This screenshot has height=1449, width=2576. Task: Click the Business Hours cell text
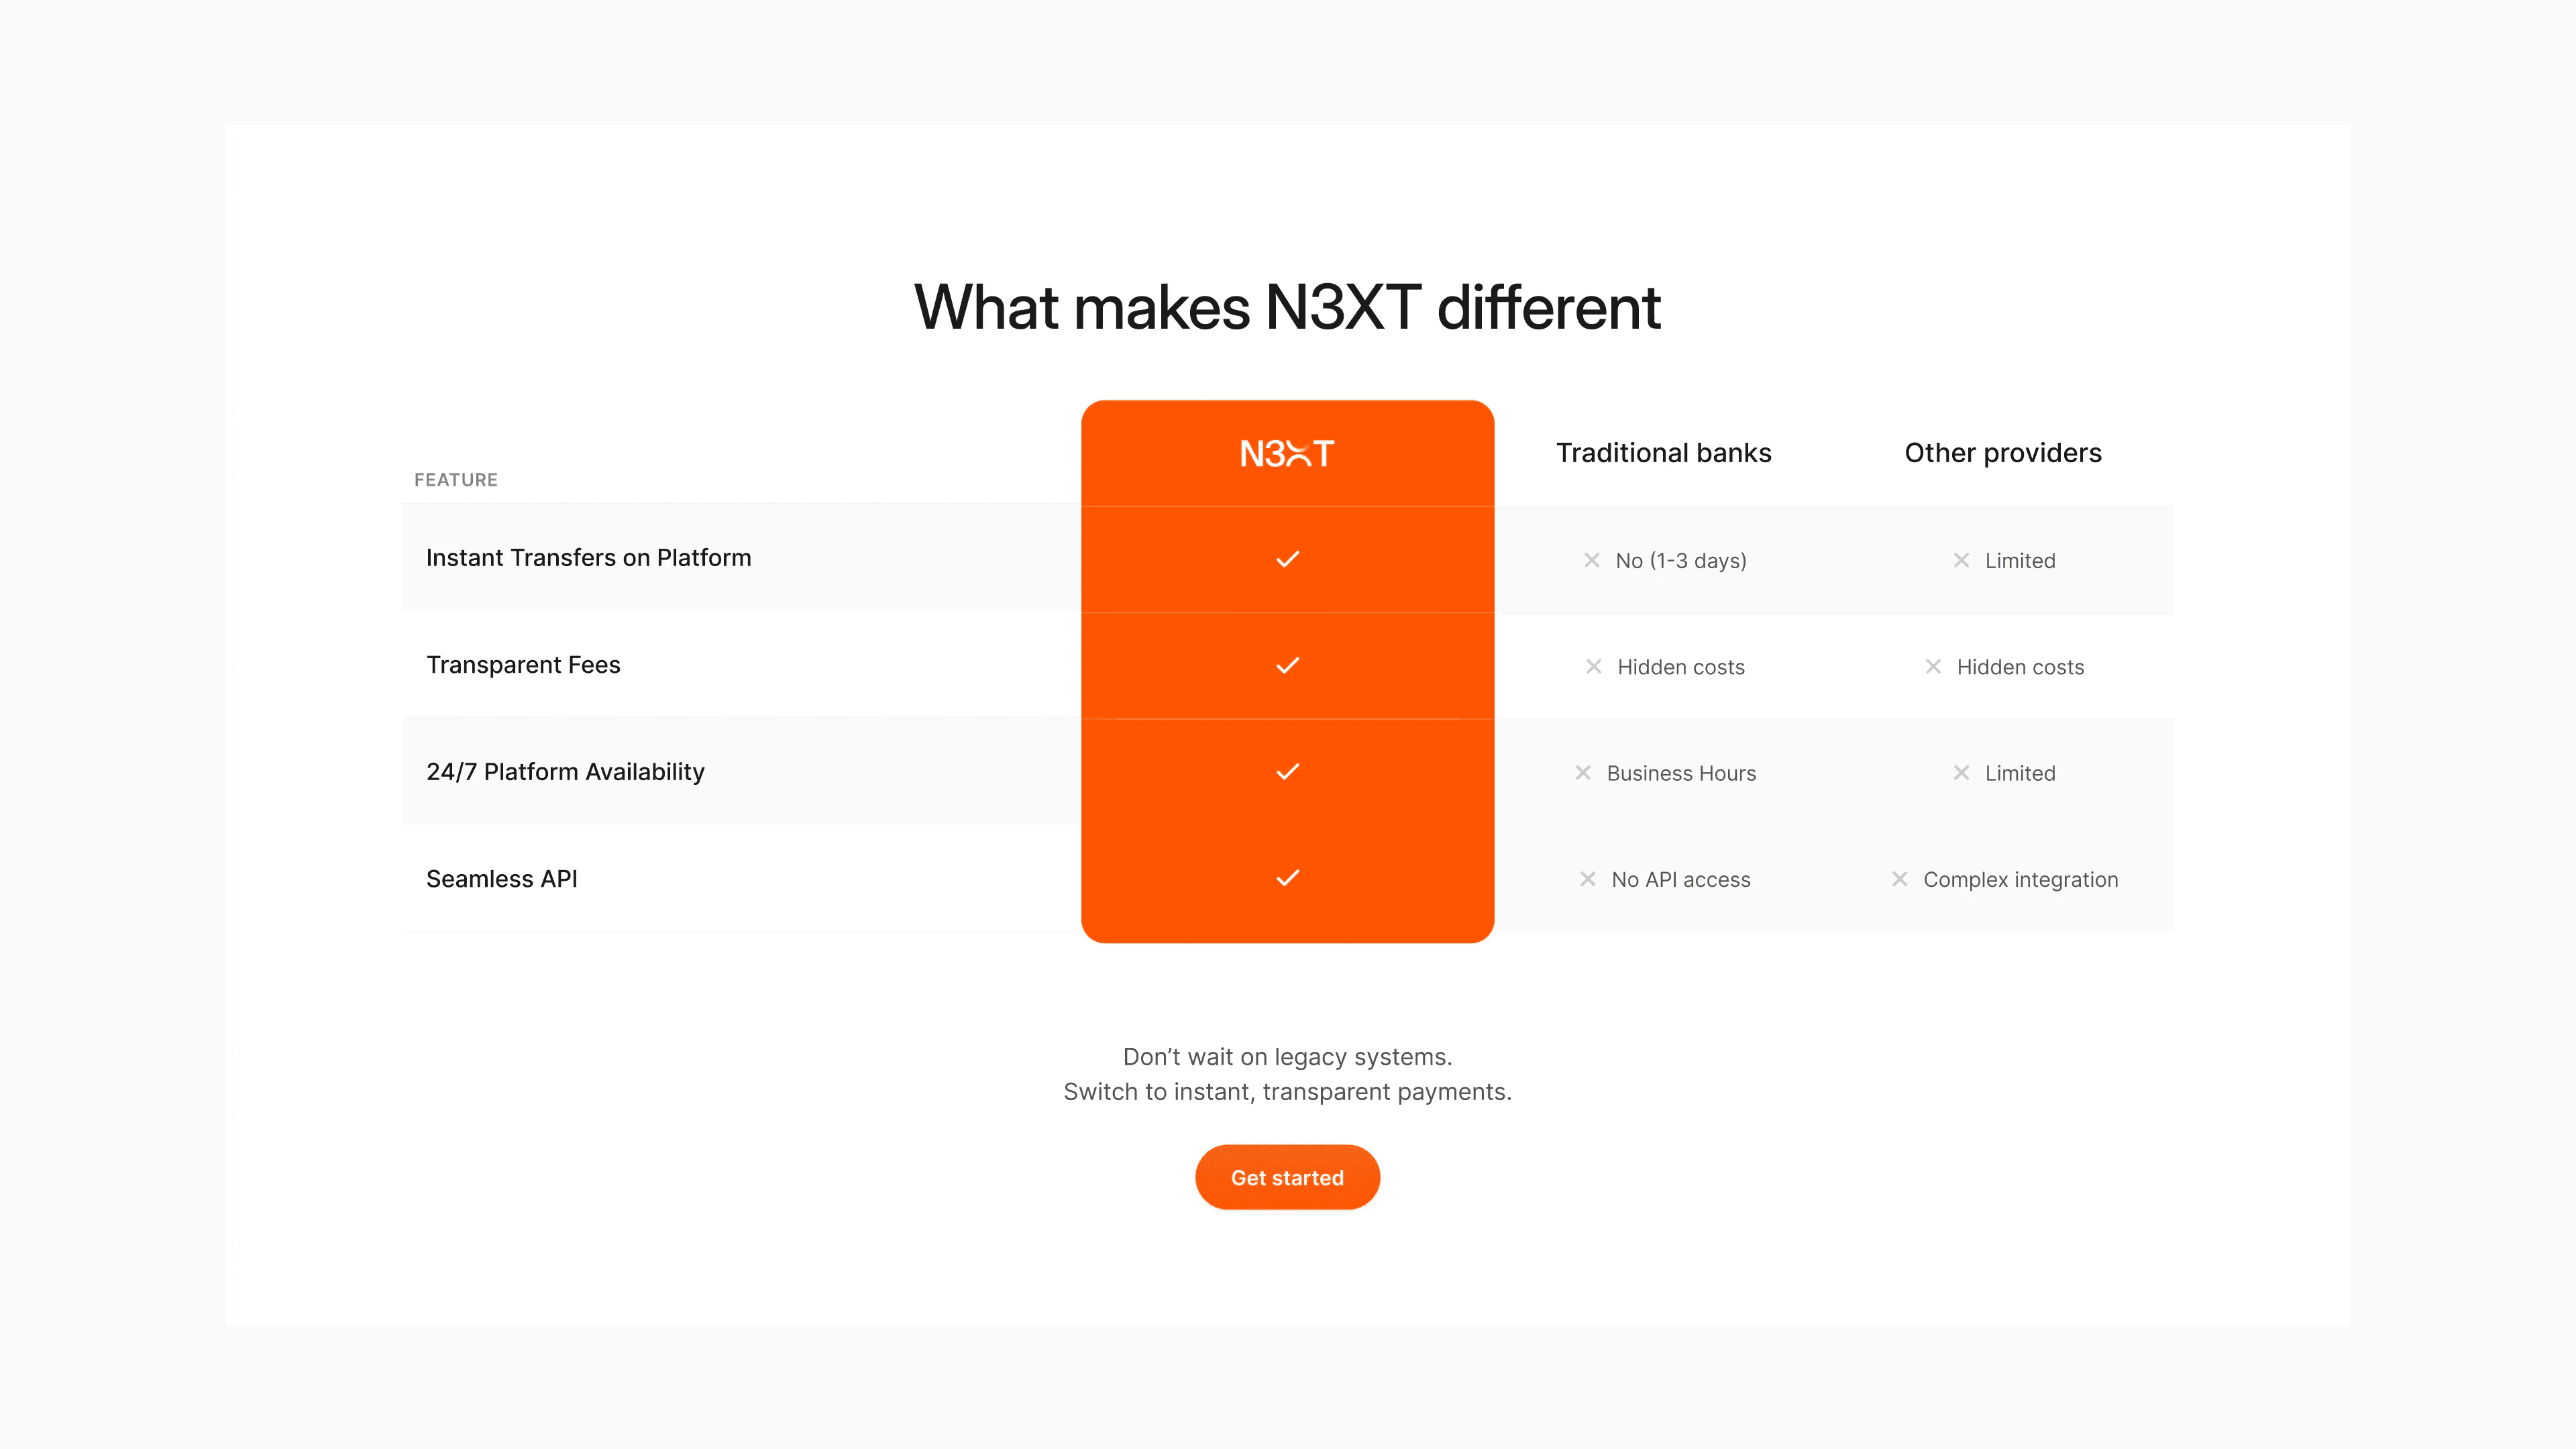1681,773
